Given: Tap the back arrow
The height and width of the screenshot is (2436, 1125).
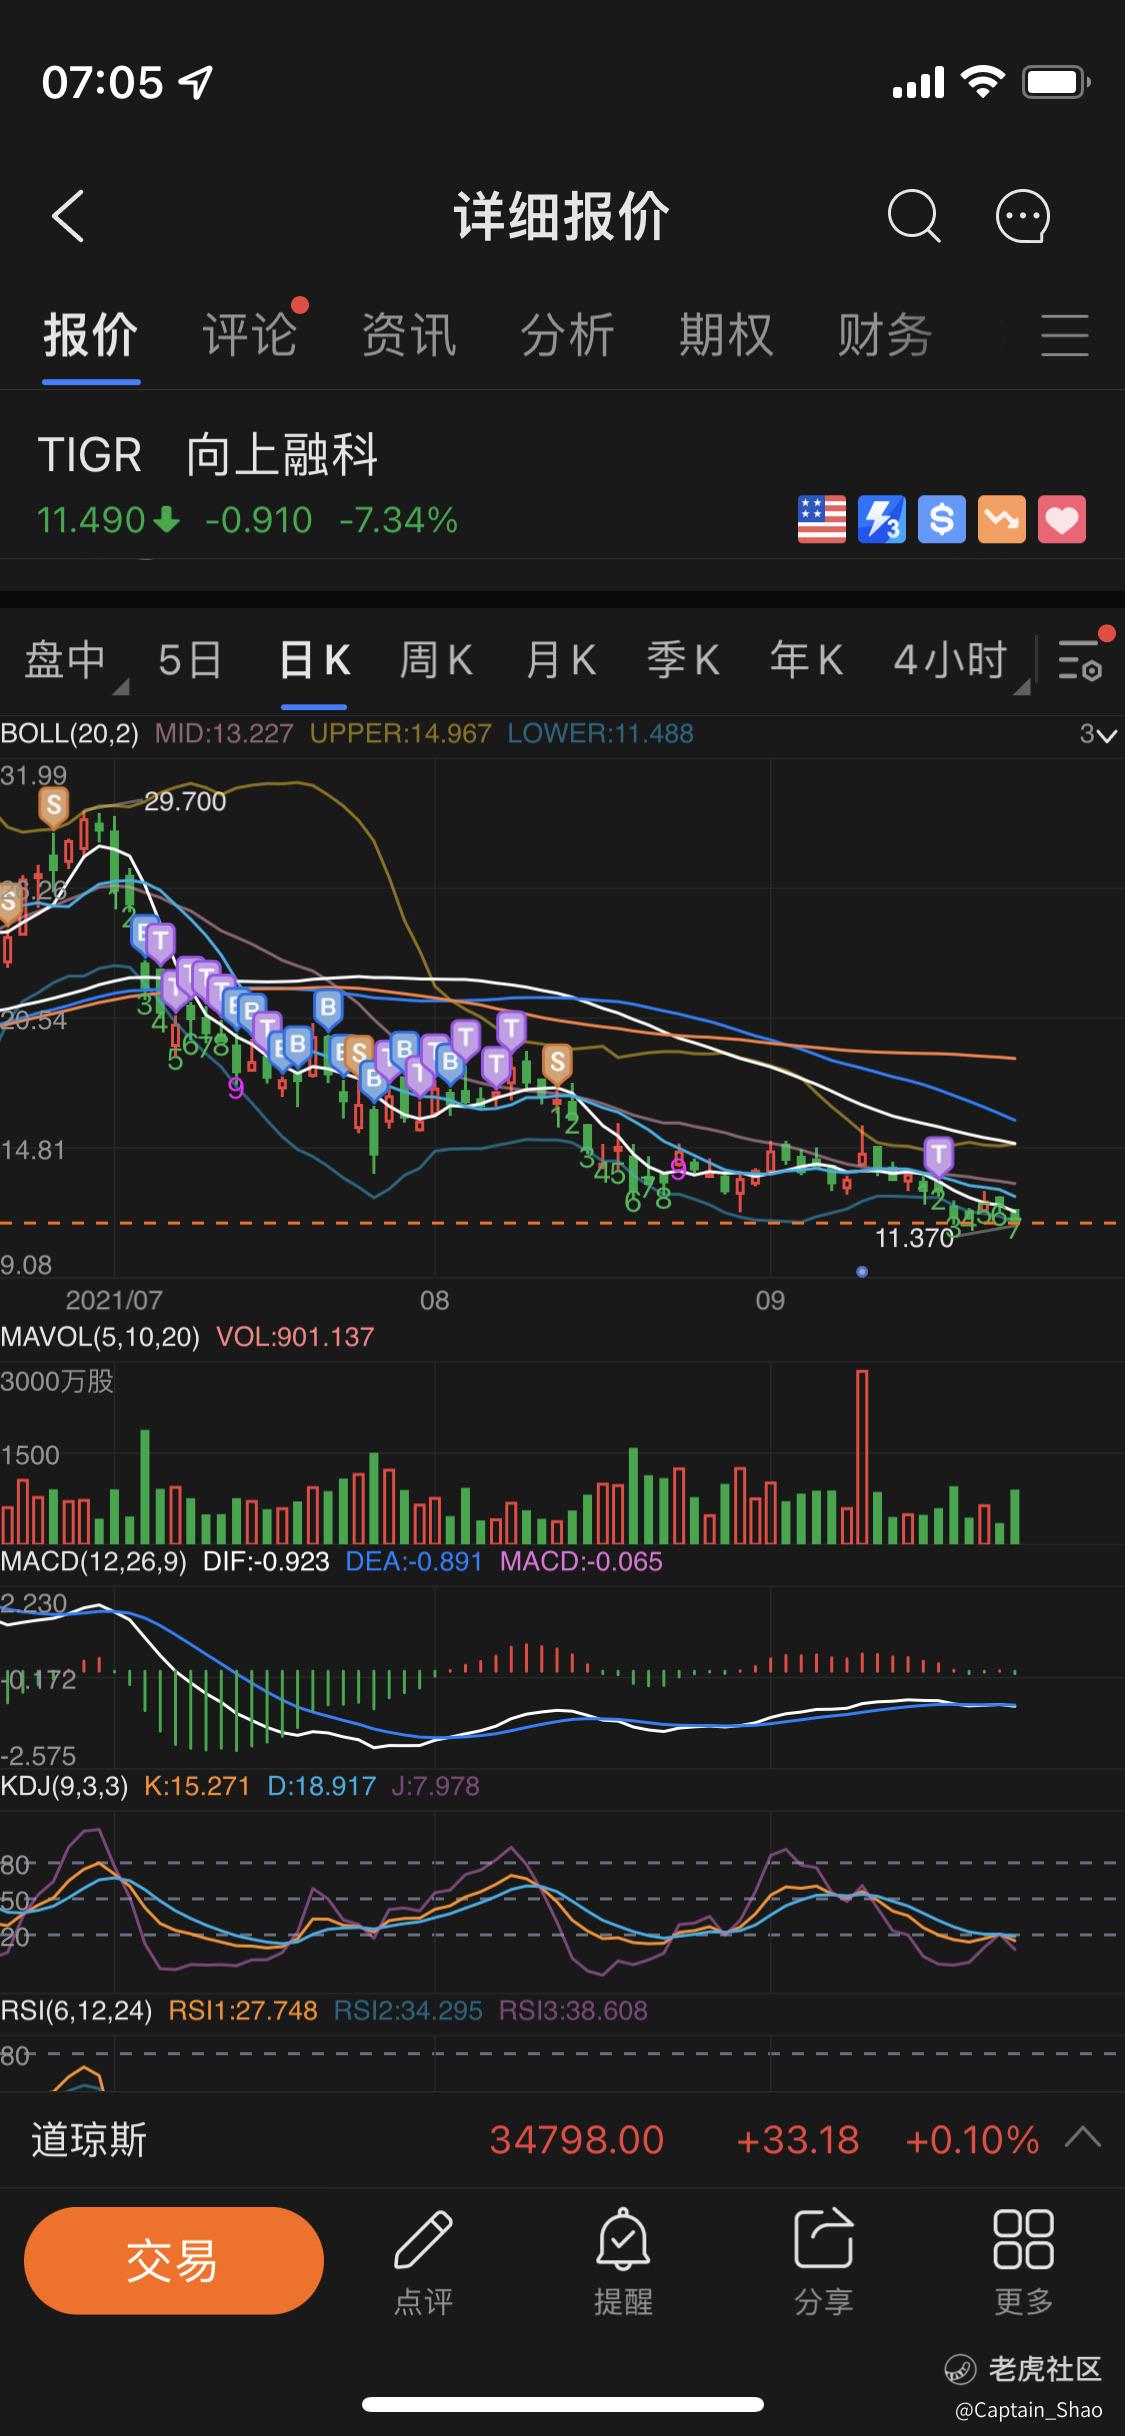Looking at the screenshot, I should click(68, 216).
